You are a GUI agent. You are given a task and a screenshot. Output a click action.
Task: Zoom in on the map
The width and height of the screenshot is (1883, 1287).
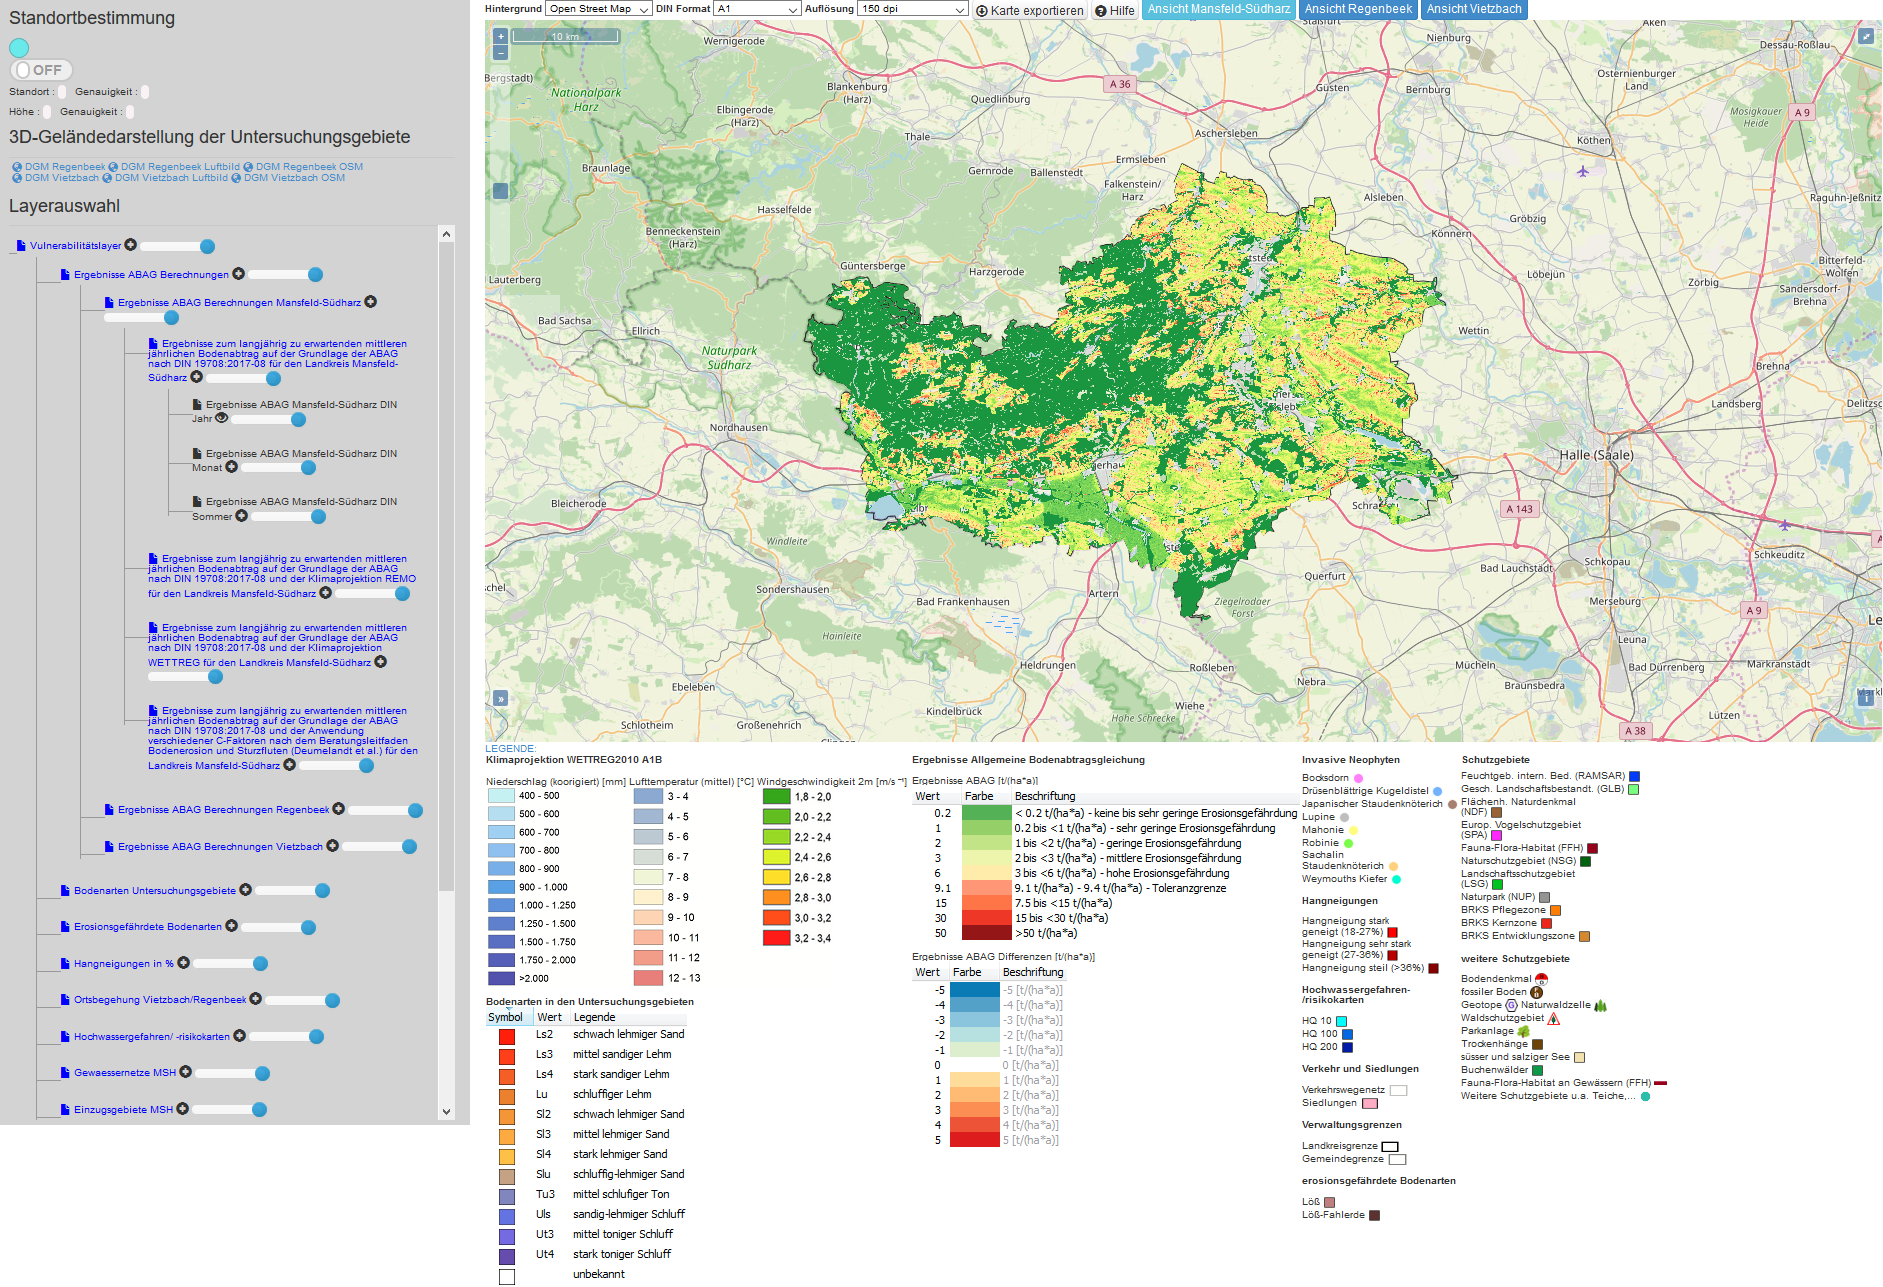[x=501, y=36]
